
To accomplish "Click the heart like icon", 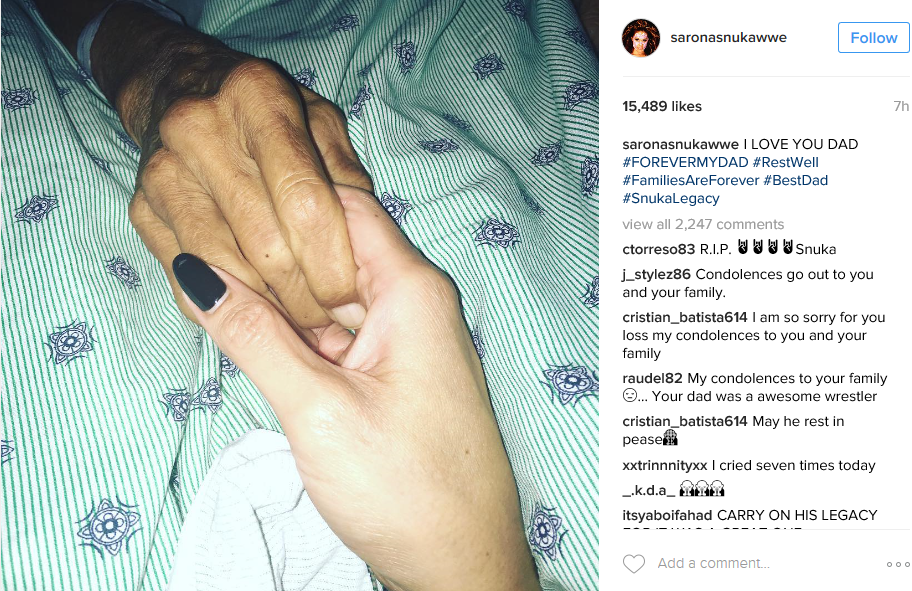I will 634,564.
